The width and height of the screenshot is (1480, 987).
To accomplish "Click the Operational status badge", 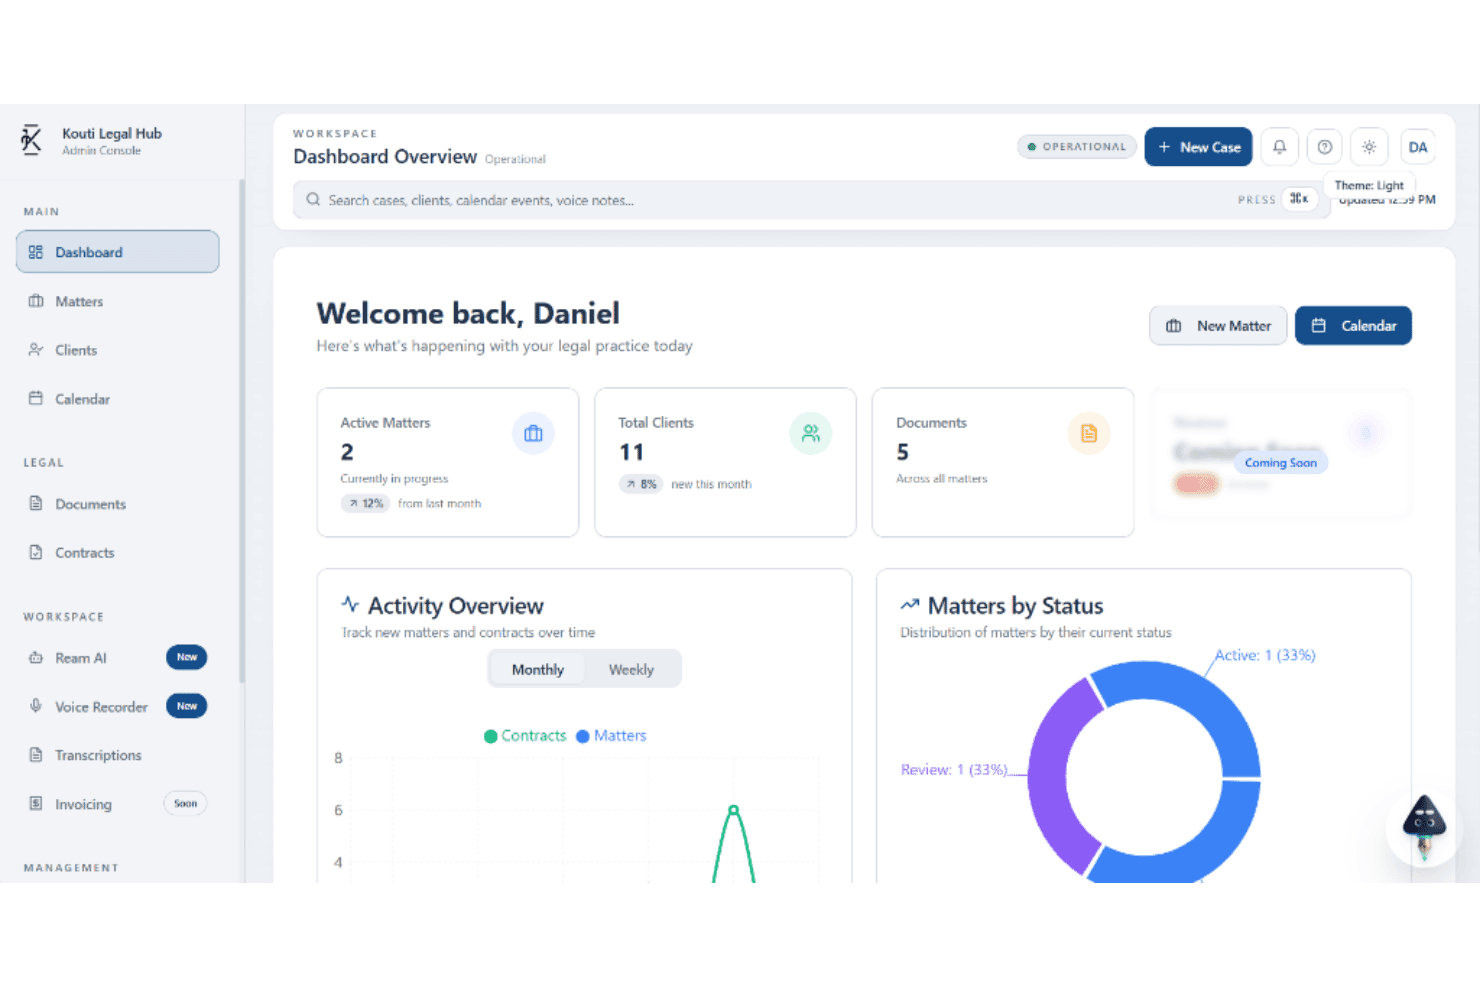I will [1076, 147].
